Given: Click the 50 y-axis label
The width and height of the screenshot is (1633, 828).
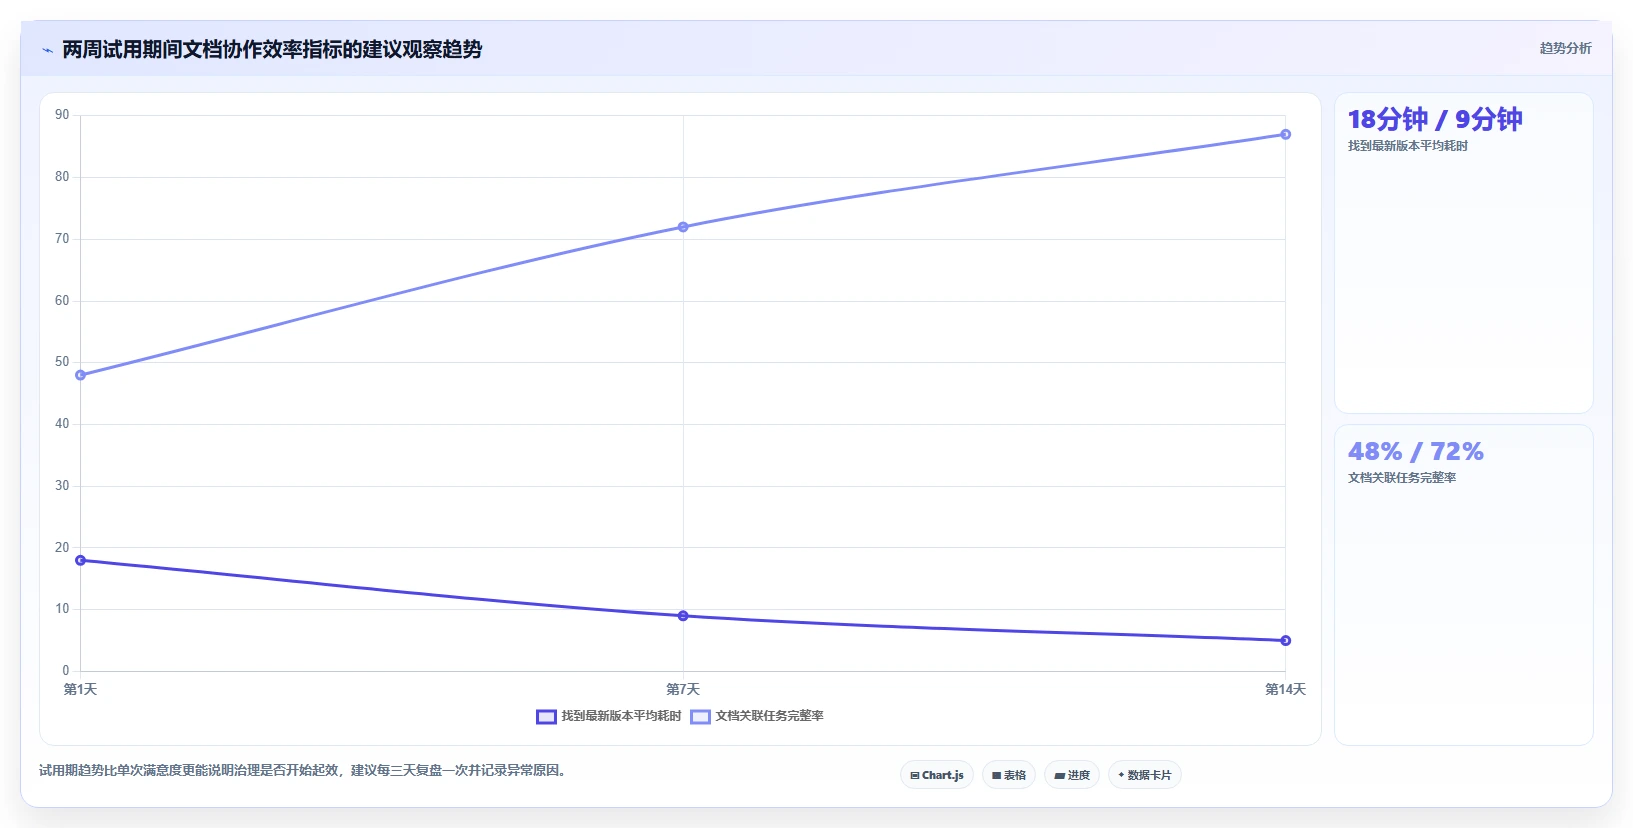Looking at the screenshot, I should pyautogui.click(x=62, y=362).
